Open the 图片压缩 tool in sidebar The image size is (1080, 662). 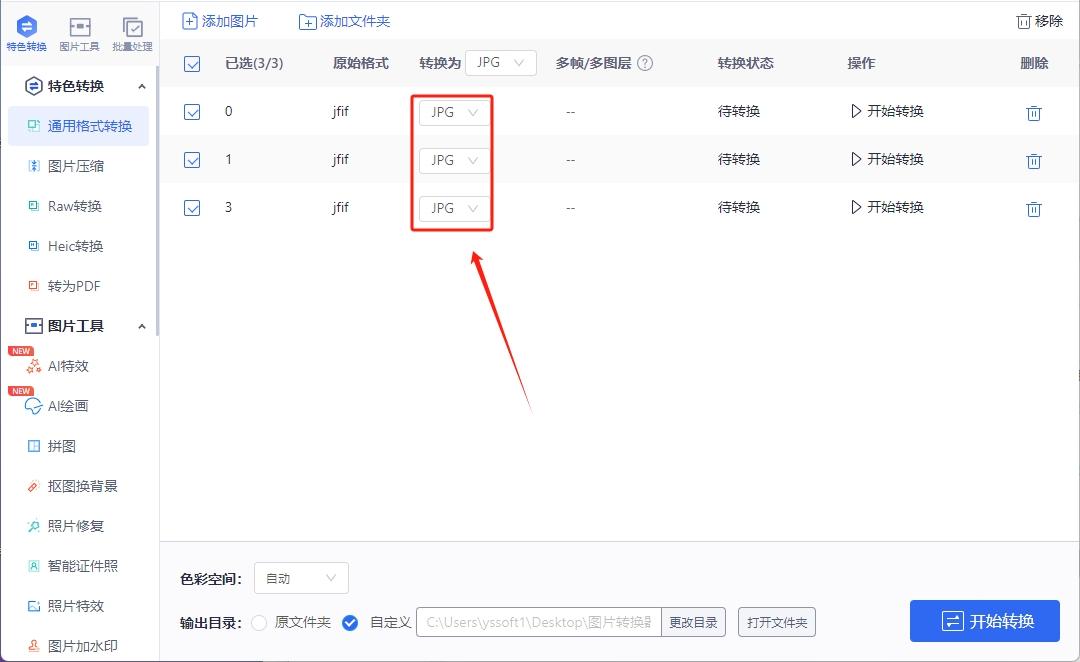point(75,166)
